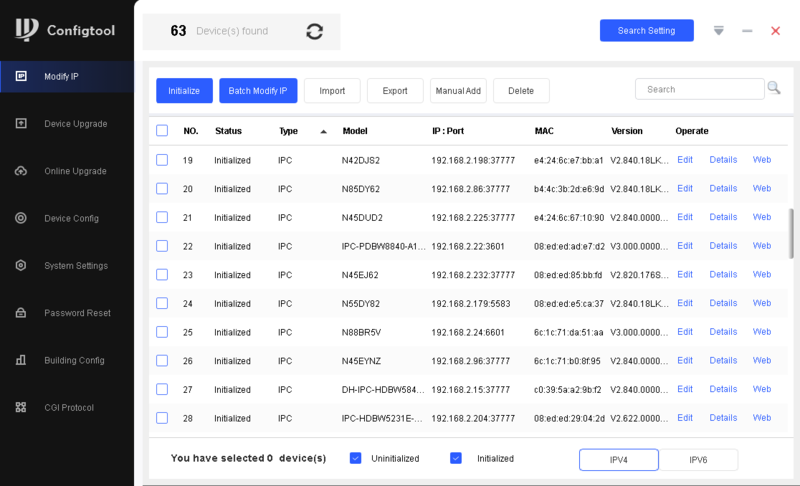Tick the checkbox for device number 19
Screen dimensions: 800x486
pos(162,160)
